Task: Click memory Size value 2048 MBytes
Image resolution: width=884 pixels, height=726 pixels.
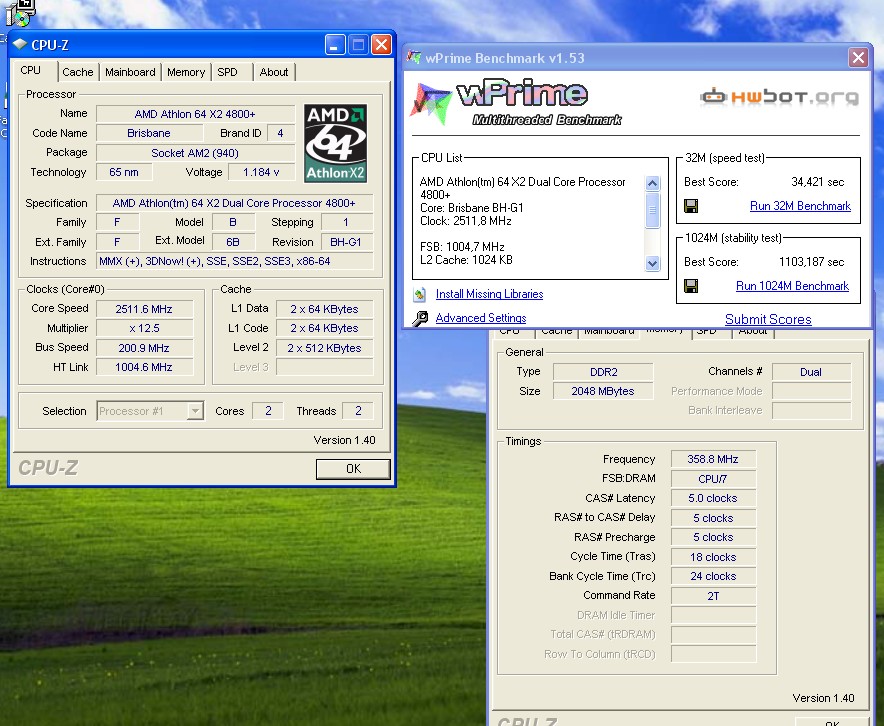Action: [x=603, y=391]
